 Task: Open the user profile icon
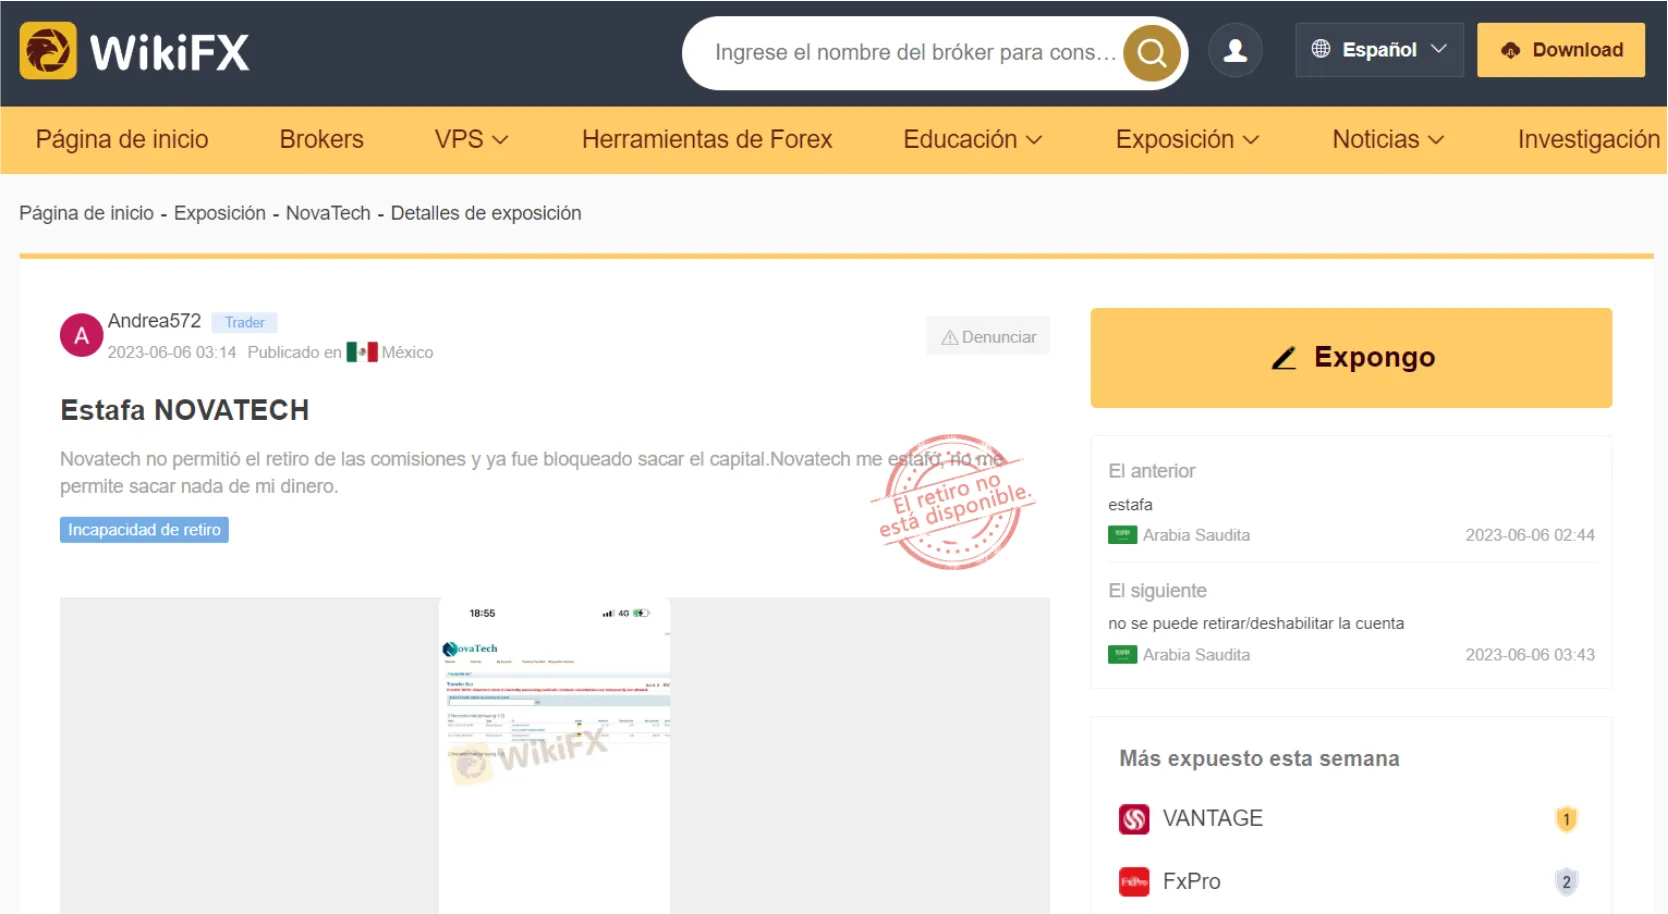(1235, 50)
